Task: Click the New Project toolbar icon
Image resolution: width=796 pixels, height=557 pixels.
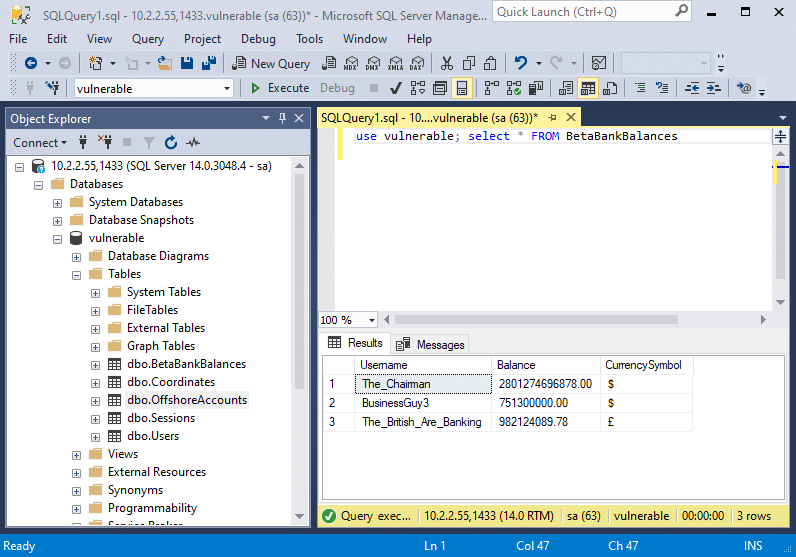Action: click(x=95, y=63)
